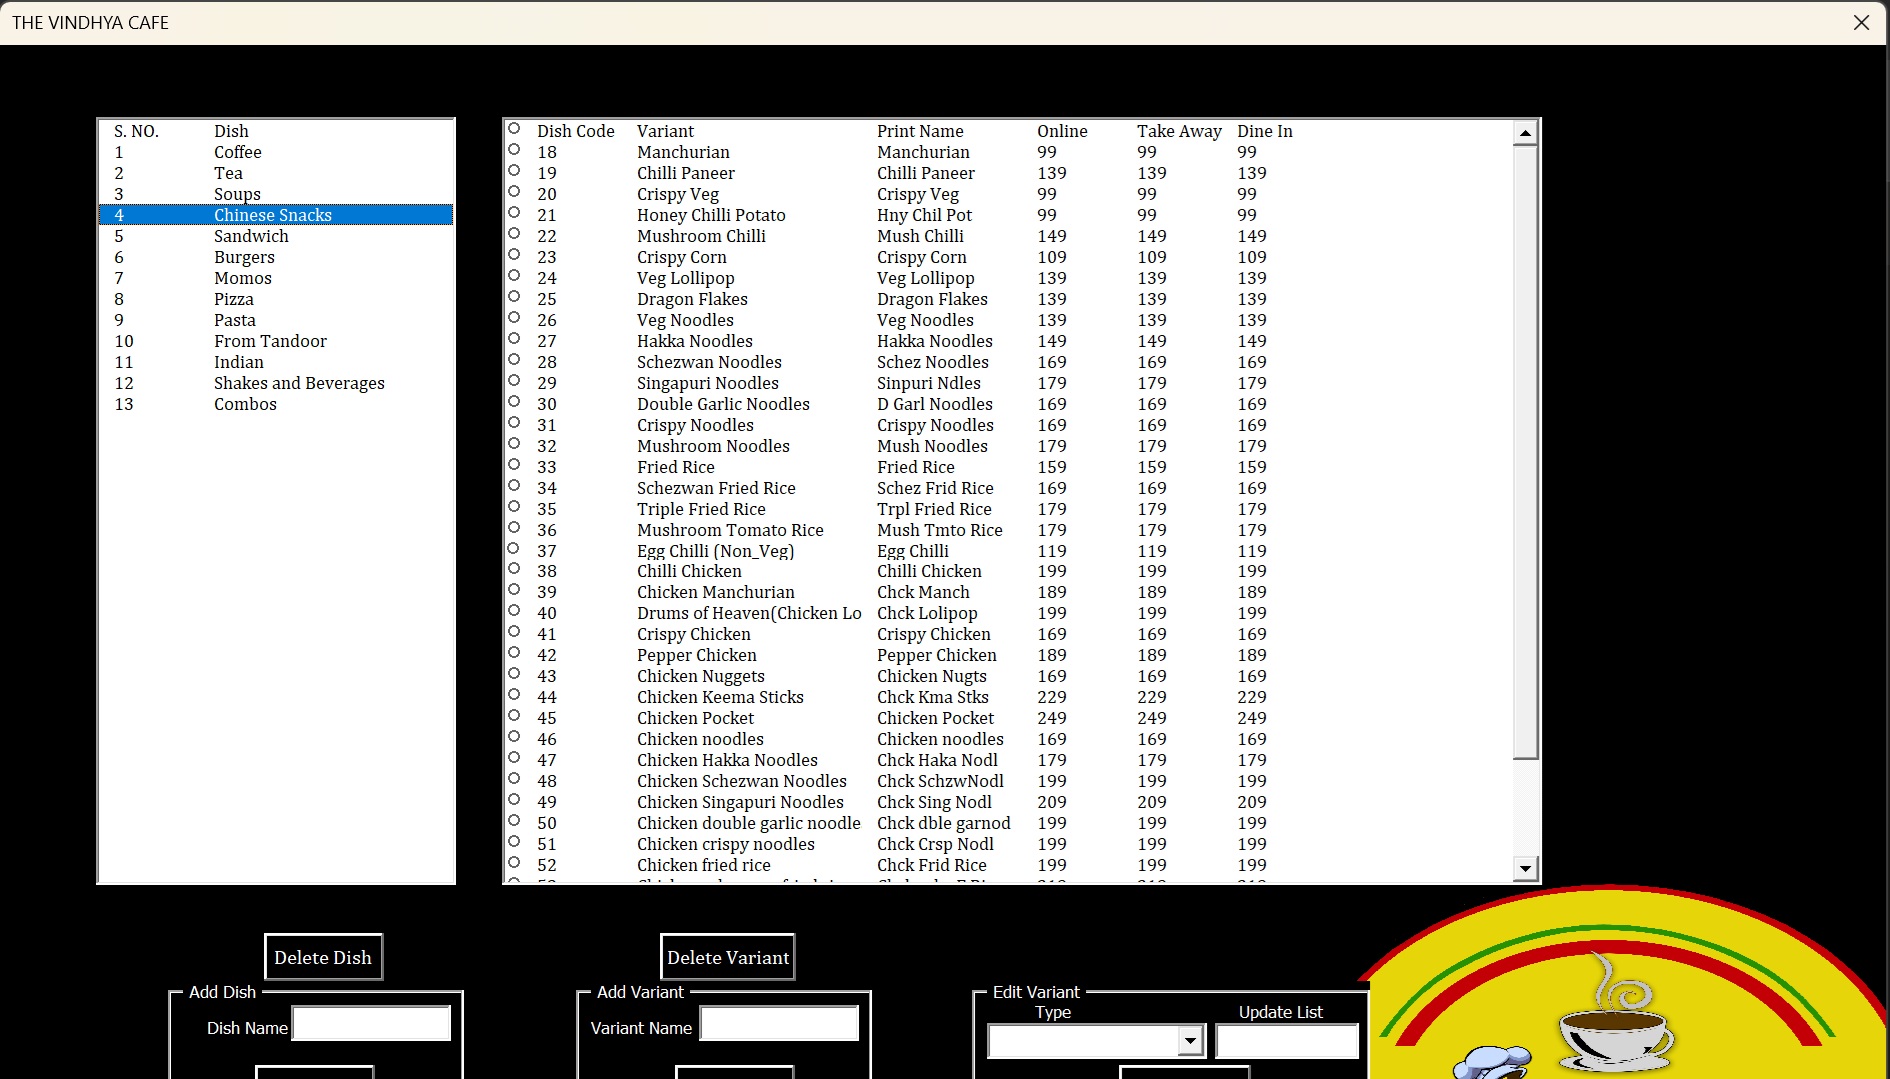Click Delete Variant button
This screenshot has height=1079, width=1890.
tap(727, 957)
